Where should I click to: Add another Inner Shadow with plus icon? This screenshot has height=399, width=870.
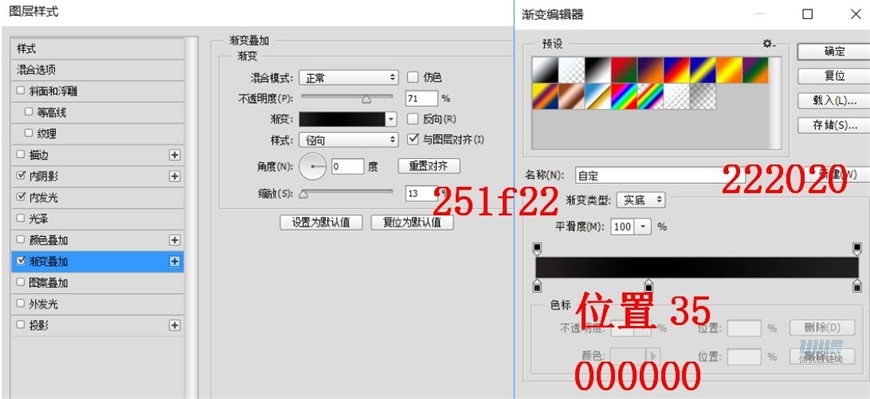point(175,176)
